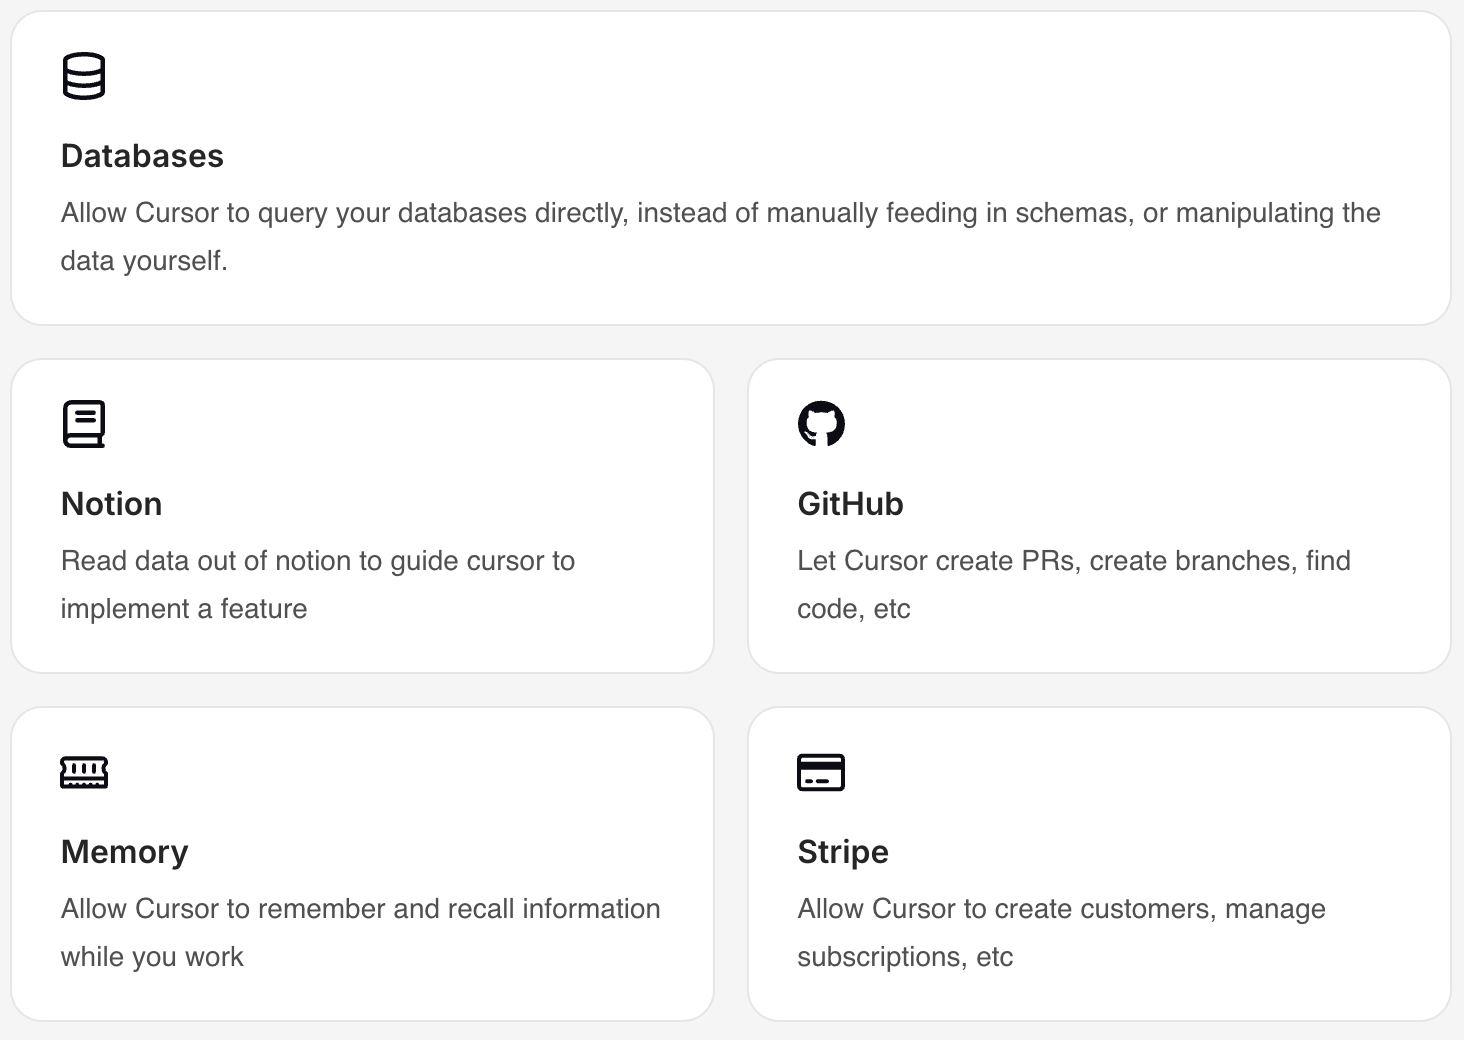Click Notion description about reading data
This screenshot has width=1464, height=1040.
tap(318, 585)
